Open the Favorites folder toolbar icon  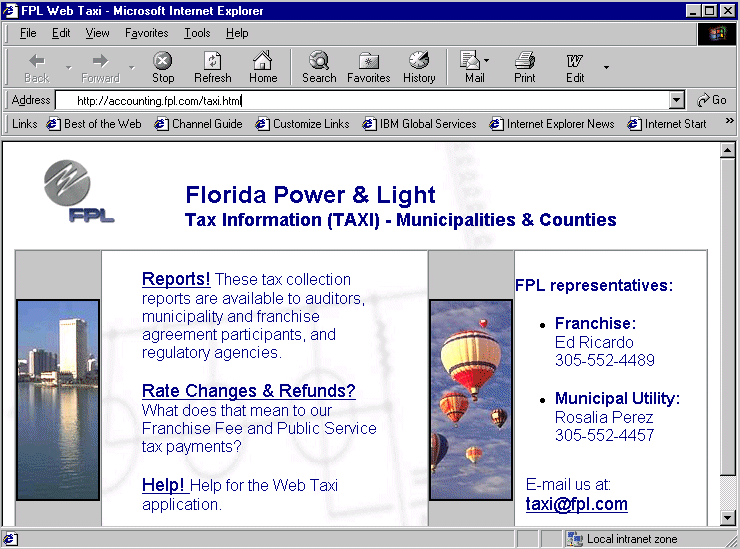tap(369, 68)
